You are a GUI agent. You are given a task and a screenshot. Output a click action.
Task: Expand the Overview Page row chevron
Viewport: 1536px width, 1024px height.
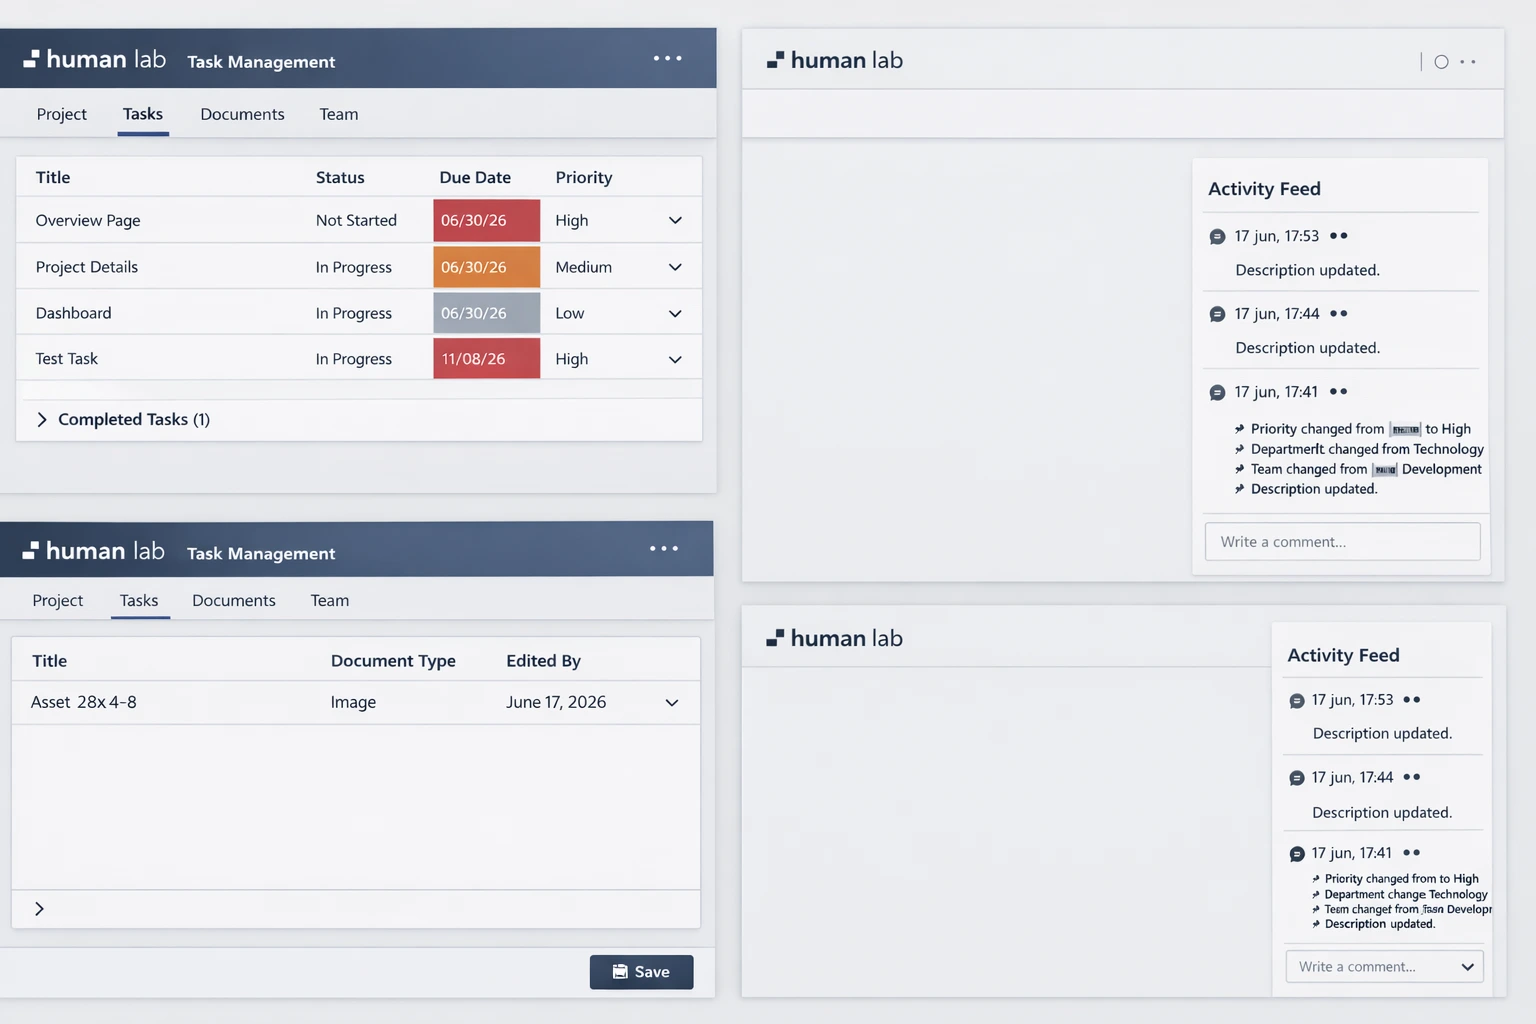pos(675,220)
